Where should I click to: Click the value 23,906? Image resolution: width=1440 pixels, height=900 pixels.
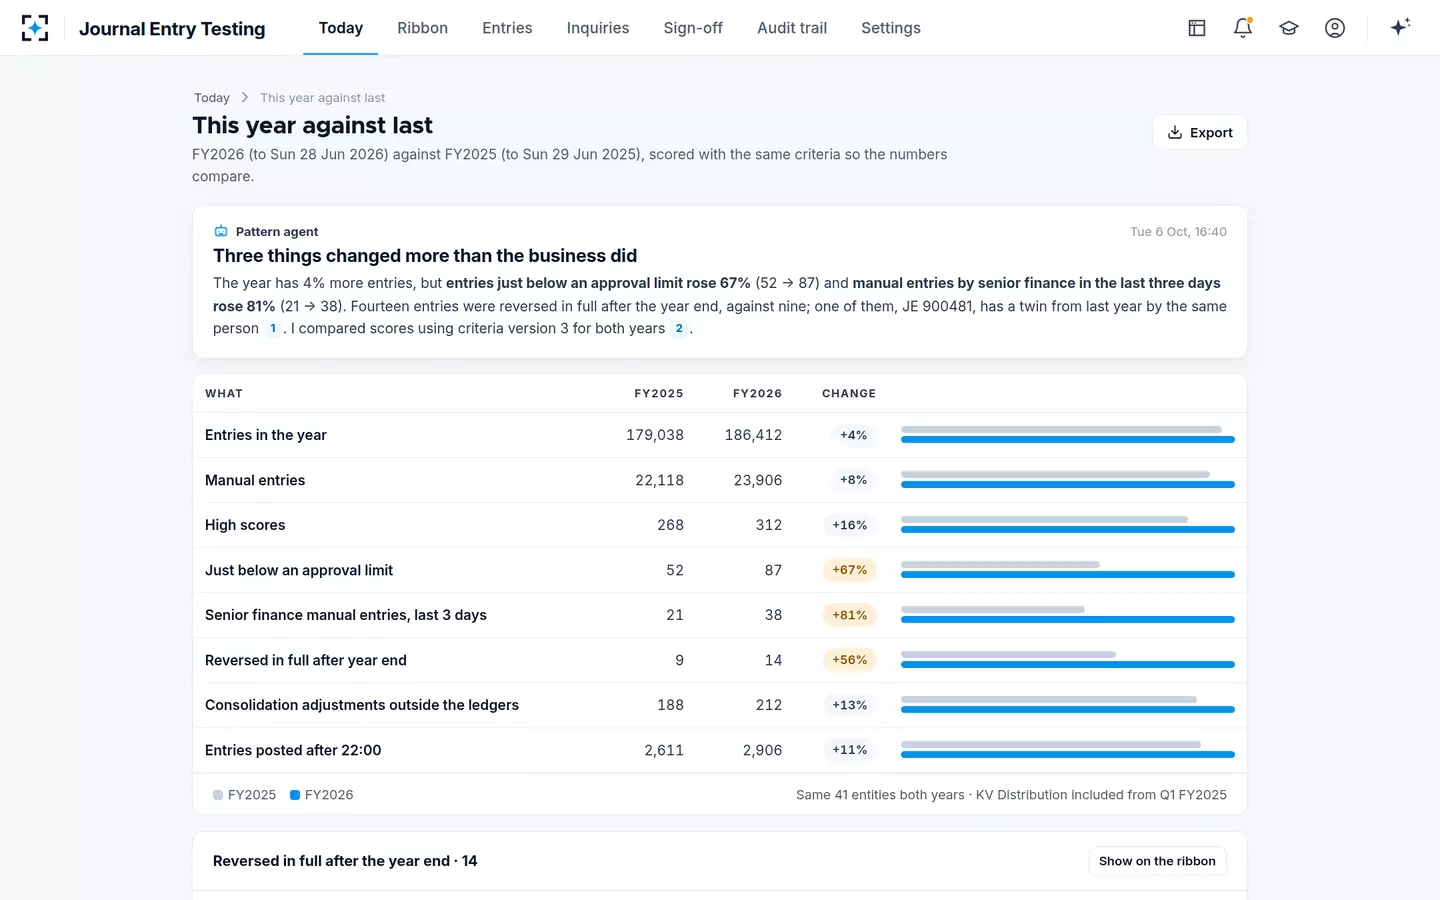[758, 480]
